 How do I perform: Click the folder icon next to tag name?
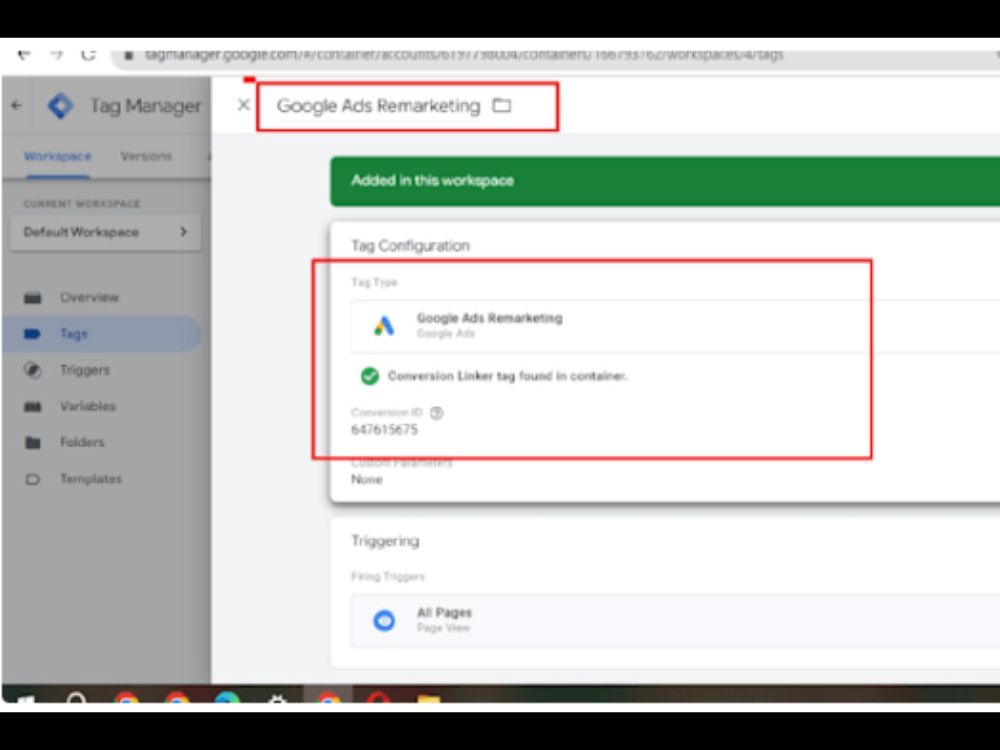(502, 105)
